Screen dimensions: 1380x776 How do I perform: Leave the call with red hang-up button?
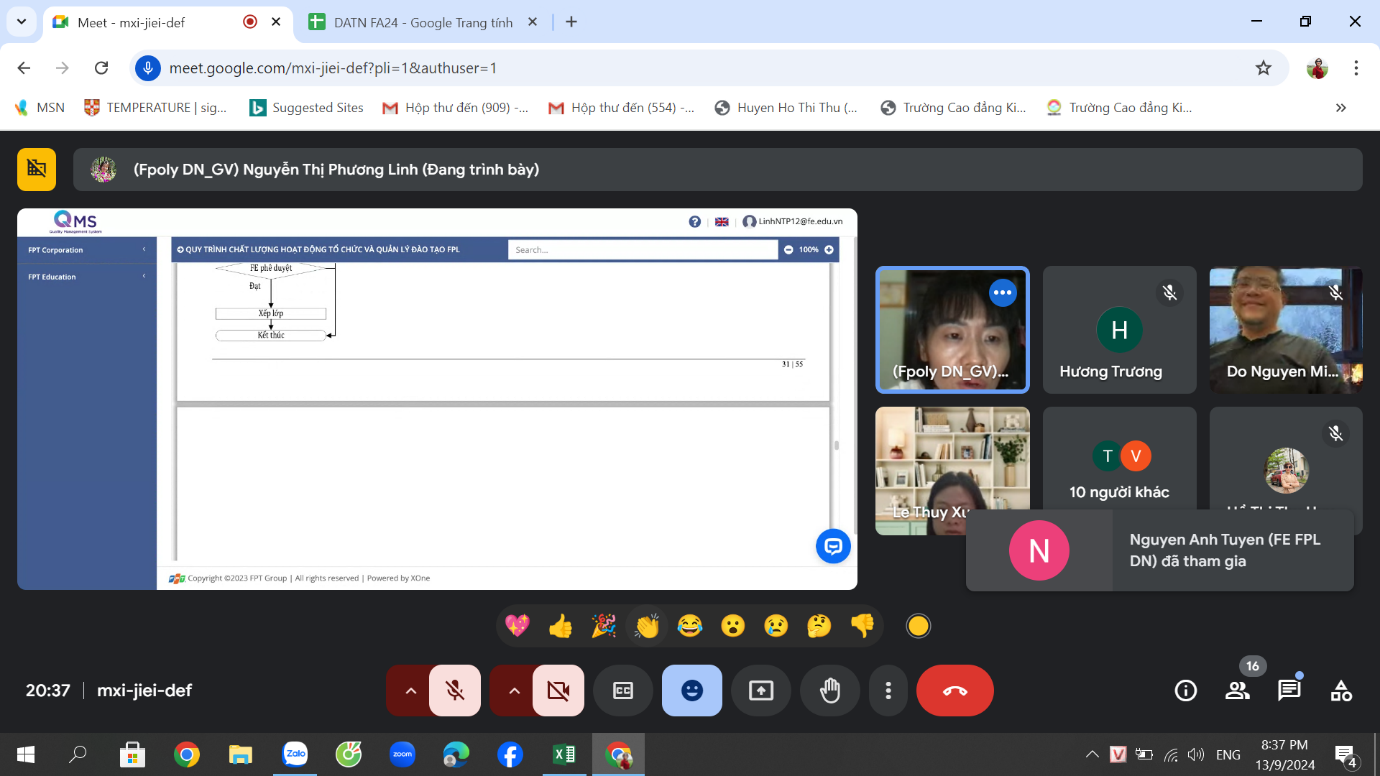point(955,691)
